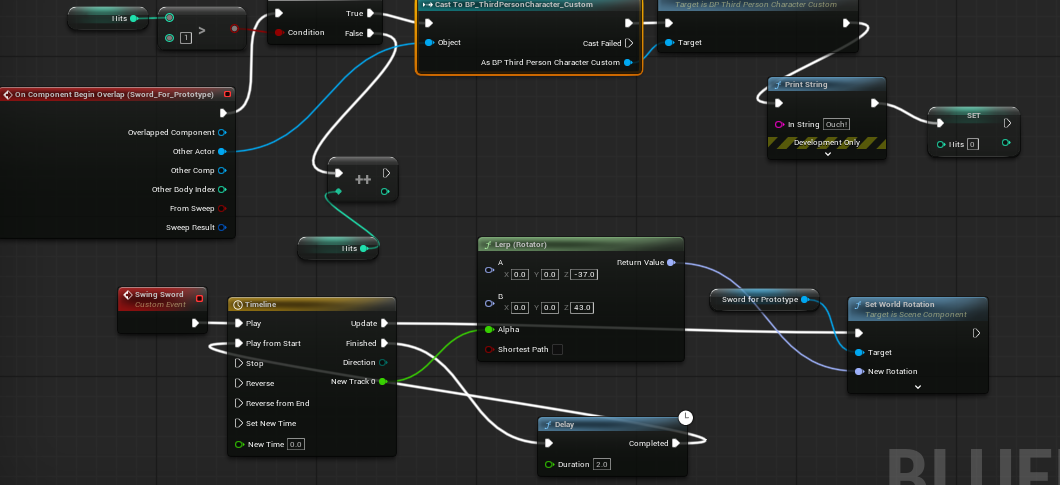Click the Lerp B rotator Z field 43.0
Screen dimensions: 1060x485
pos(583,308)
